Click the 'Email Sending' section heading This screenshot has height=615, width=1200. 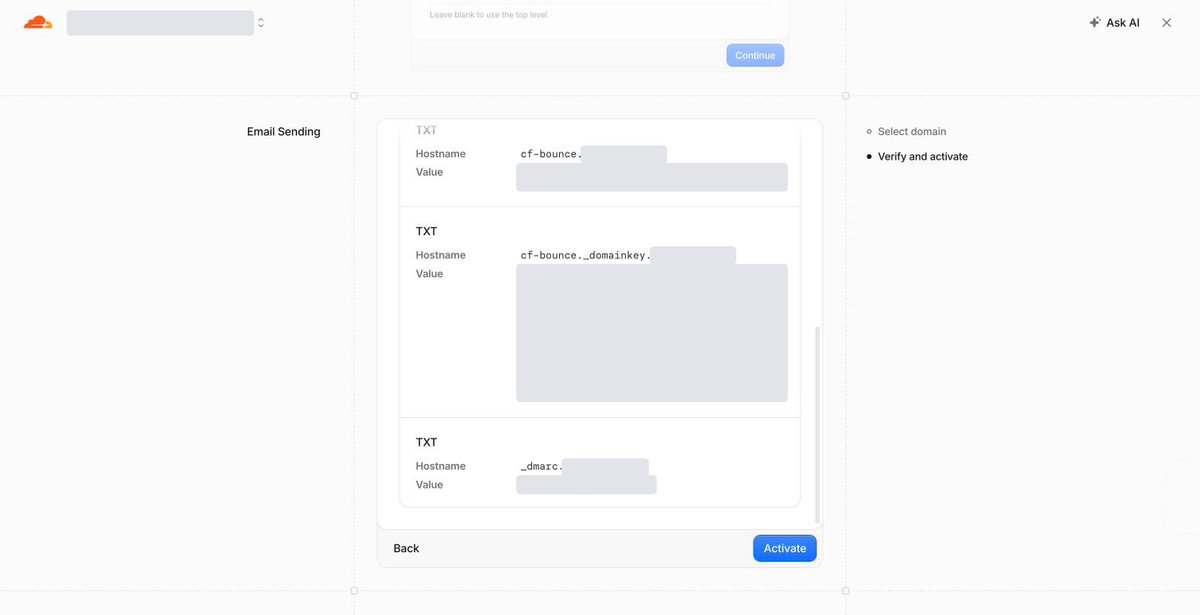284,132
